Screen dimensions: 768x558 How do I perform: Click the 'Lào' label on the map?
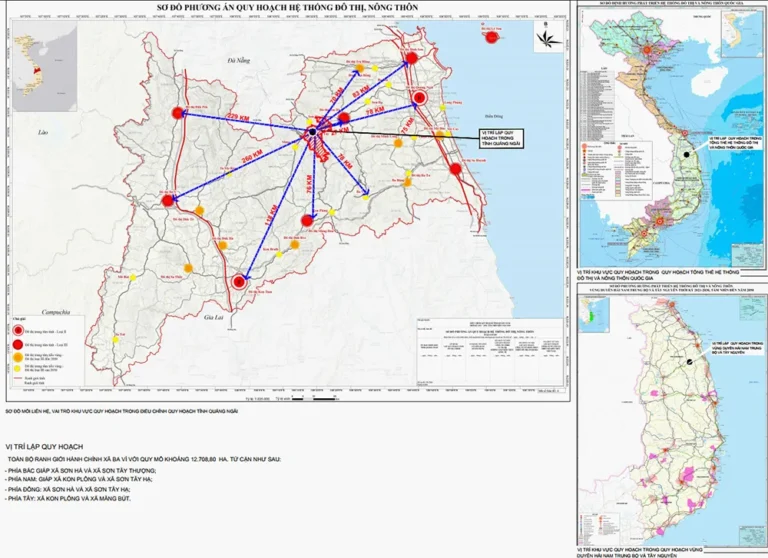click(43, 132)
